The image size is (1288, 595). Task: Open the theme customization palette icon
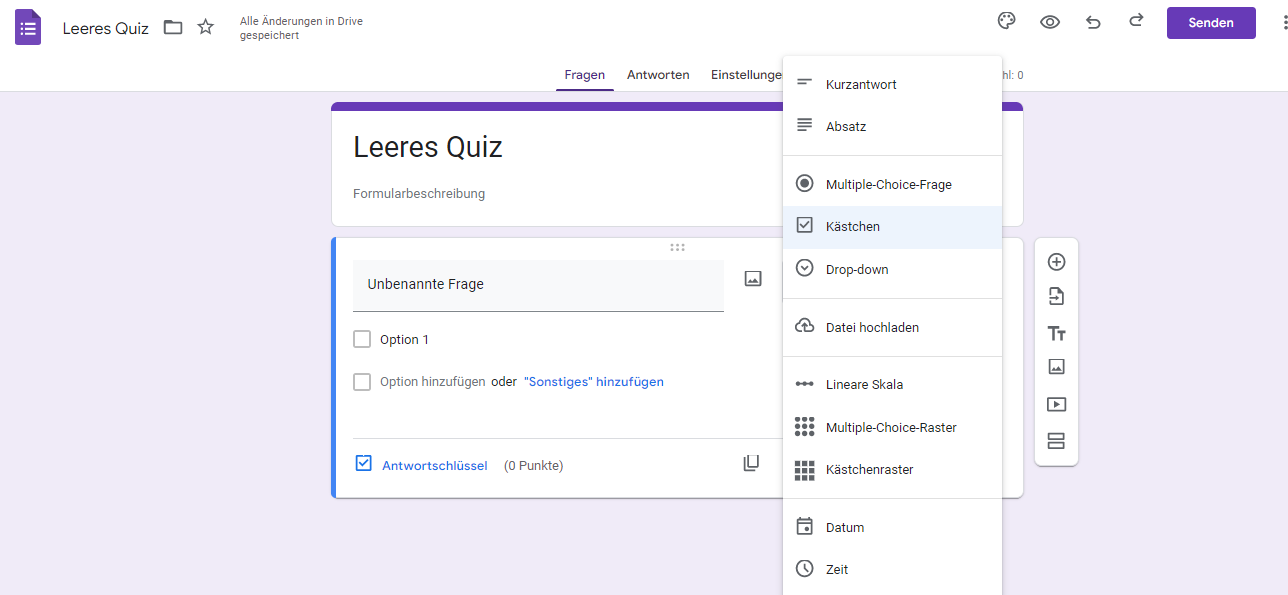[x=1006, y=22]
